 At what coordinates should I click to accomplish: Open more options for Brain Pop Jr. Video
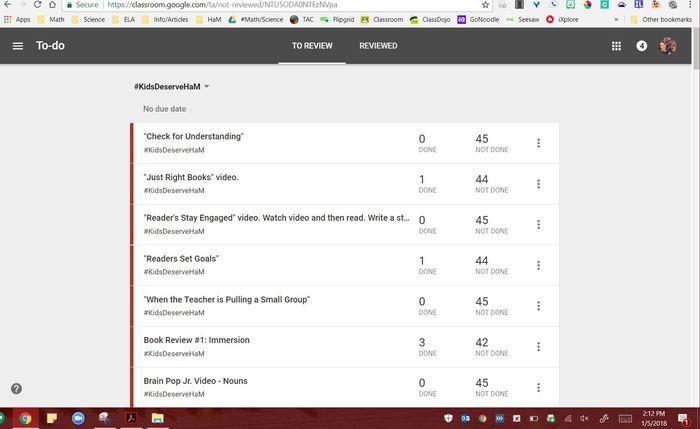pyautogui.click(x=538, y=387)
